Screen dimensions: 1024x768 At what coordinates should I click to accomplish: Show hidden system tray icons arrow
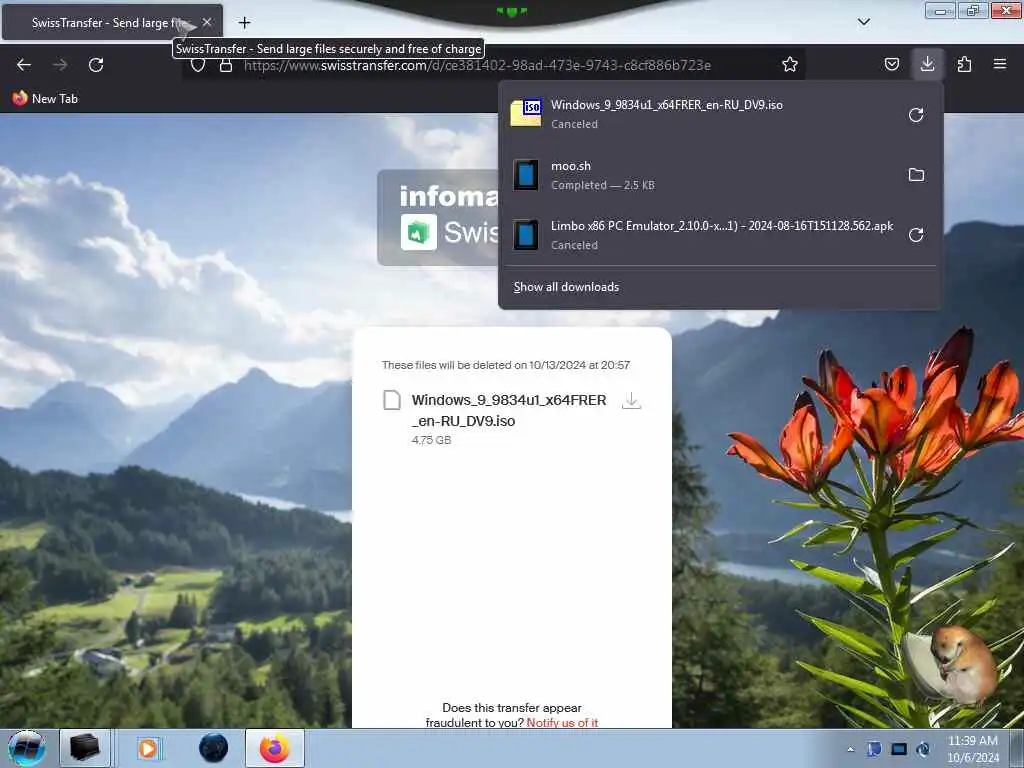[850, 749]
